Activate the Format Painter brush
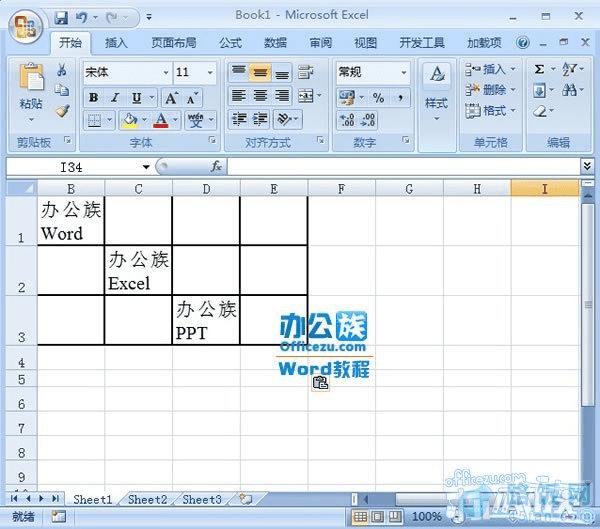The height and width of the screenshot is (529, 600). click(x=62, y=111)
